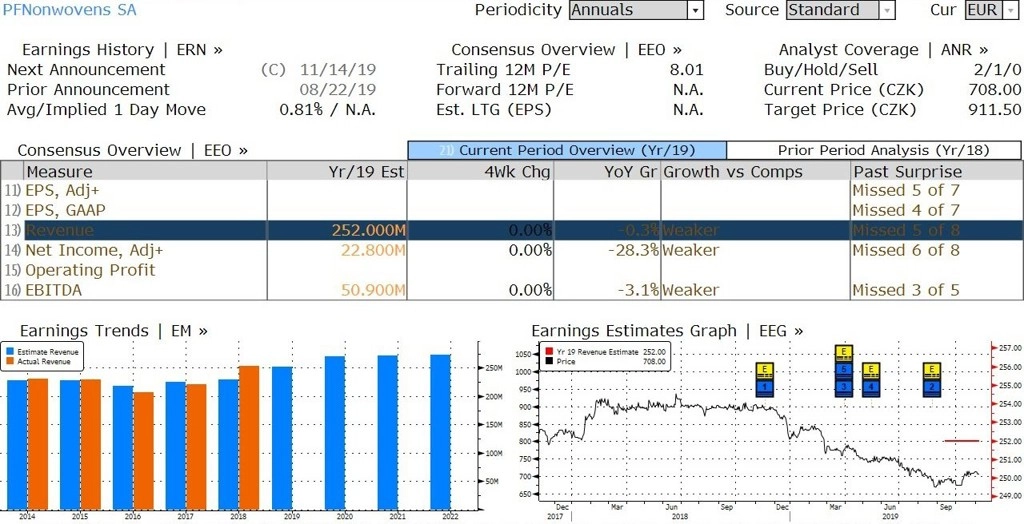Click the topmost yellow E marker above number 5
Image resolution: width=1024 pixels, height=524 pixels.
pos(844,352)
